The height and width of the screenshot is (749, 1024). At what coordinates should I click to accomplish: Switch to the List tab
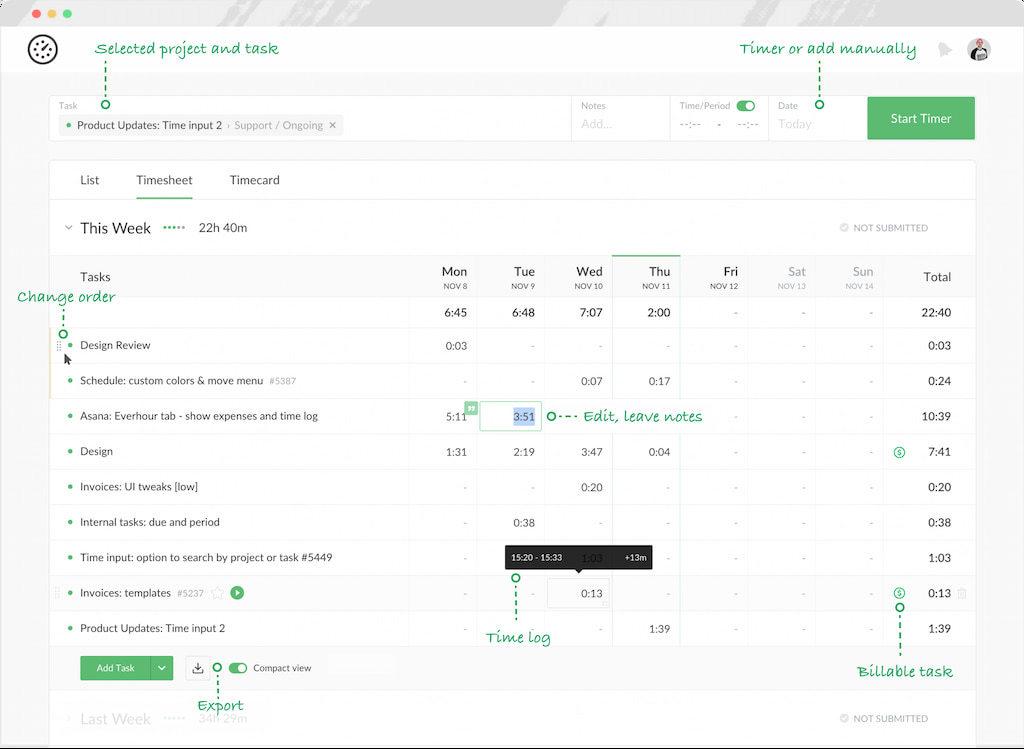point(89,180)
